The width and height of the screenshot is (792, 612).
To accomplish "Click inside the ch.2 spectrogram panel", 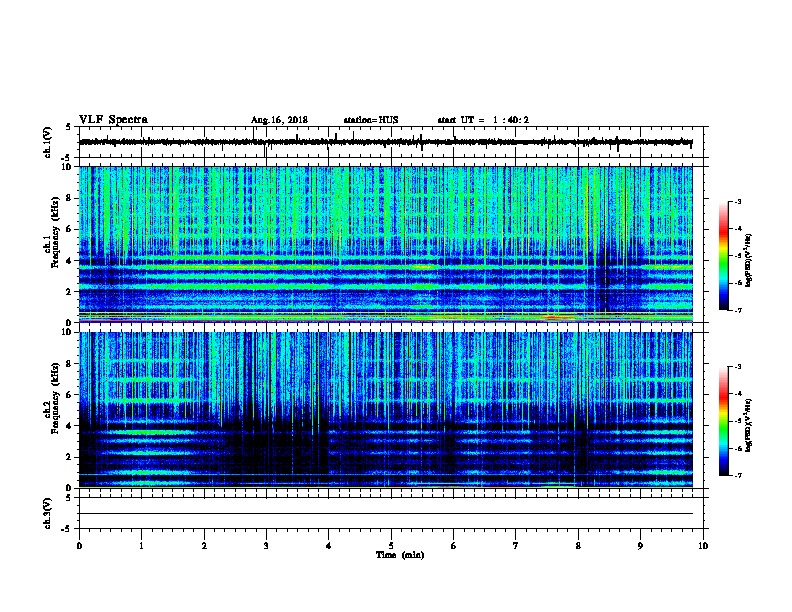I will pyautogui.click(x=386, y=410).
